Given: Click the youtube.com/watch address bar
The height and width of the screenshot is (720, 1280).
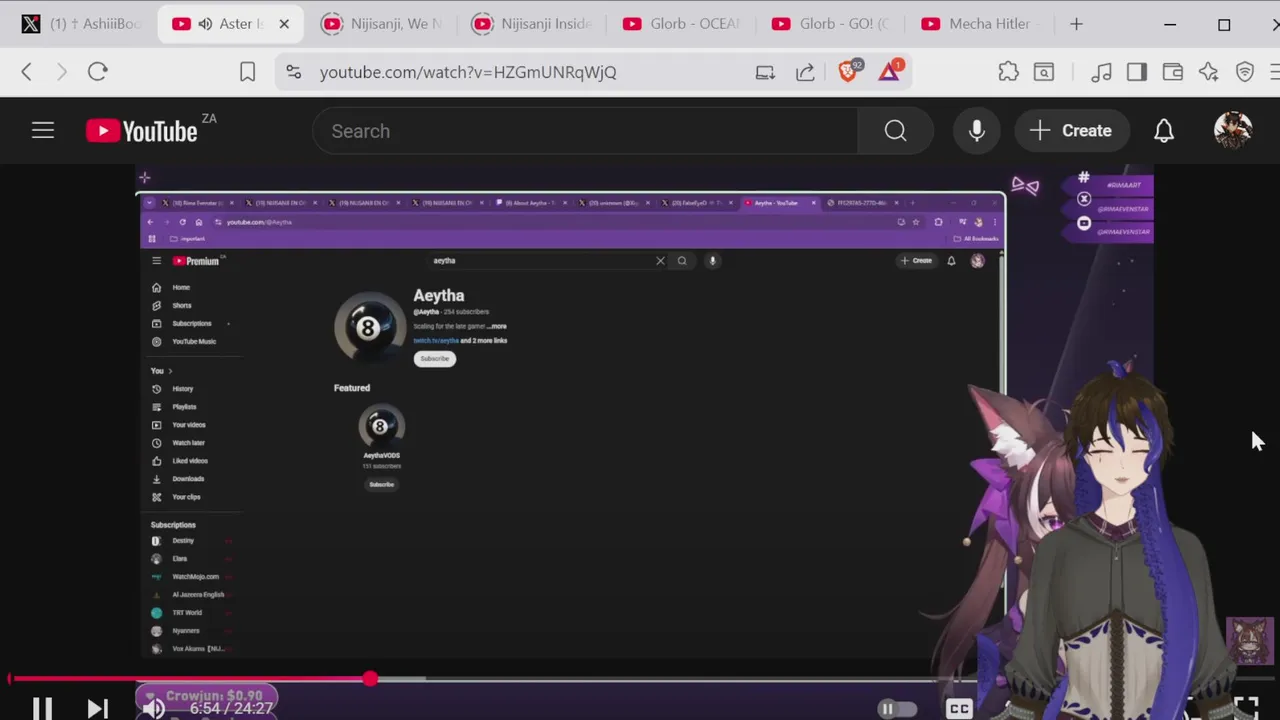Looking at the screenshot, I should [x=468, y=72].
